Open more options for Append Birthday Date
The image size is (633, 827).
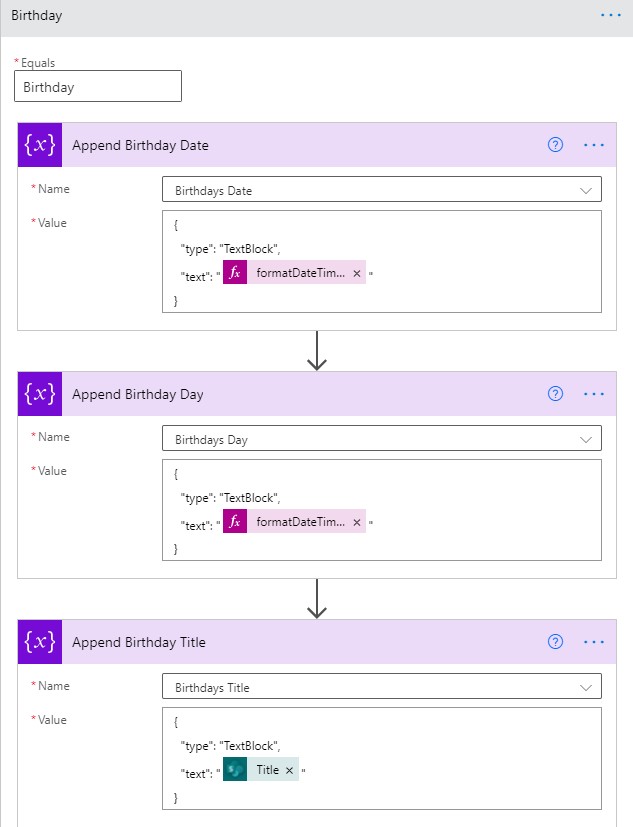(594, 145)
